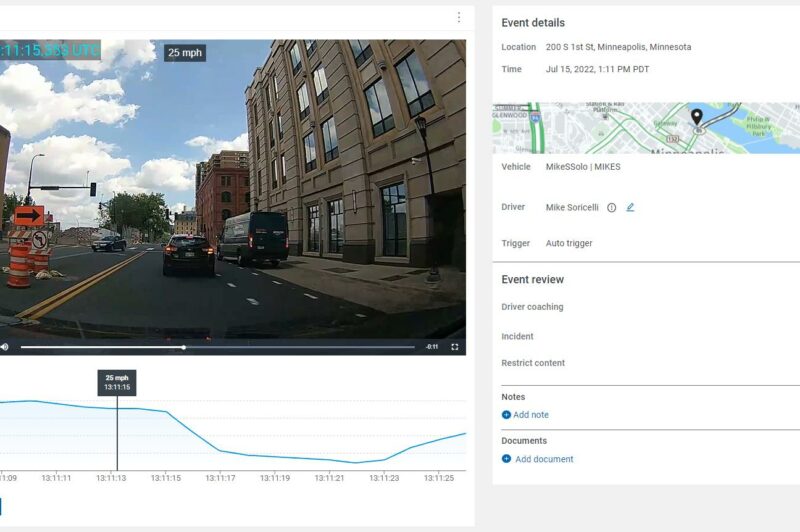Click the 13:11:25 tick label on graph

click(x=439, y=478)
